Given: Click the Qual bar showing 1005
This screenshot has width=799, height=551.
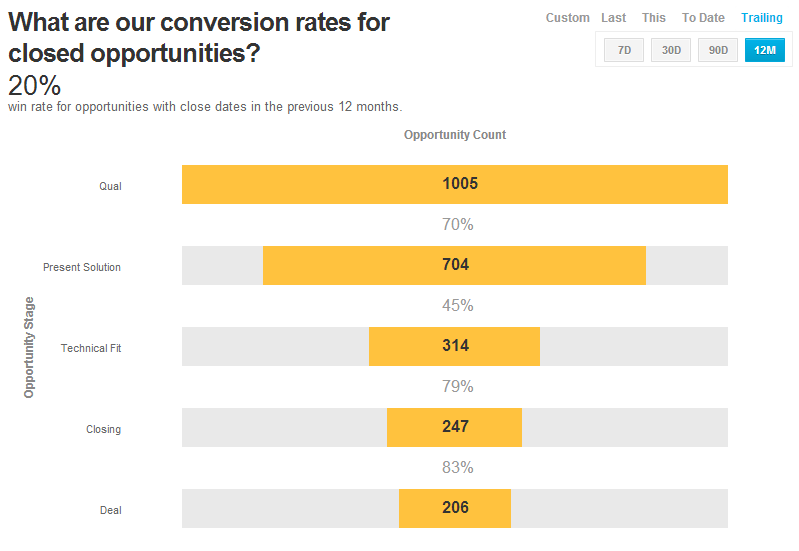Looking at the screenshot, I should coord(455,184).
